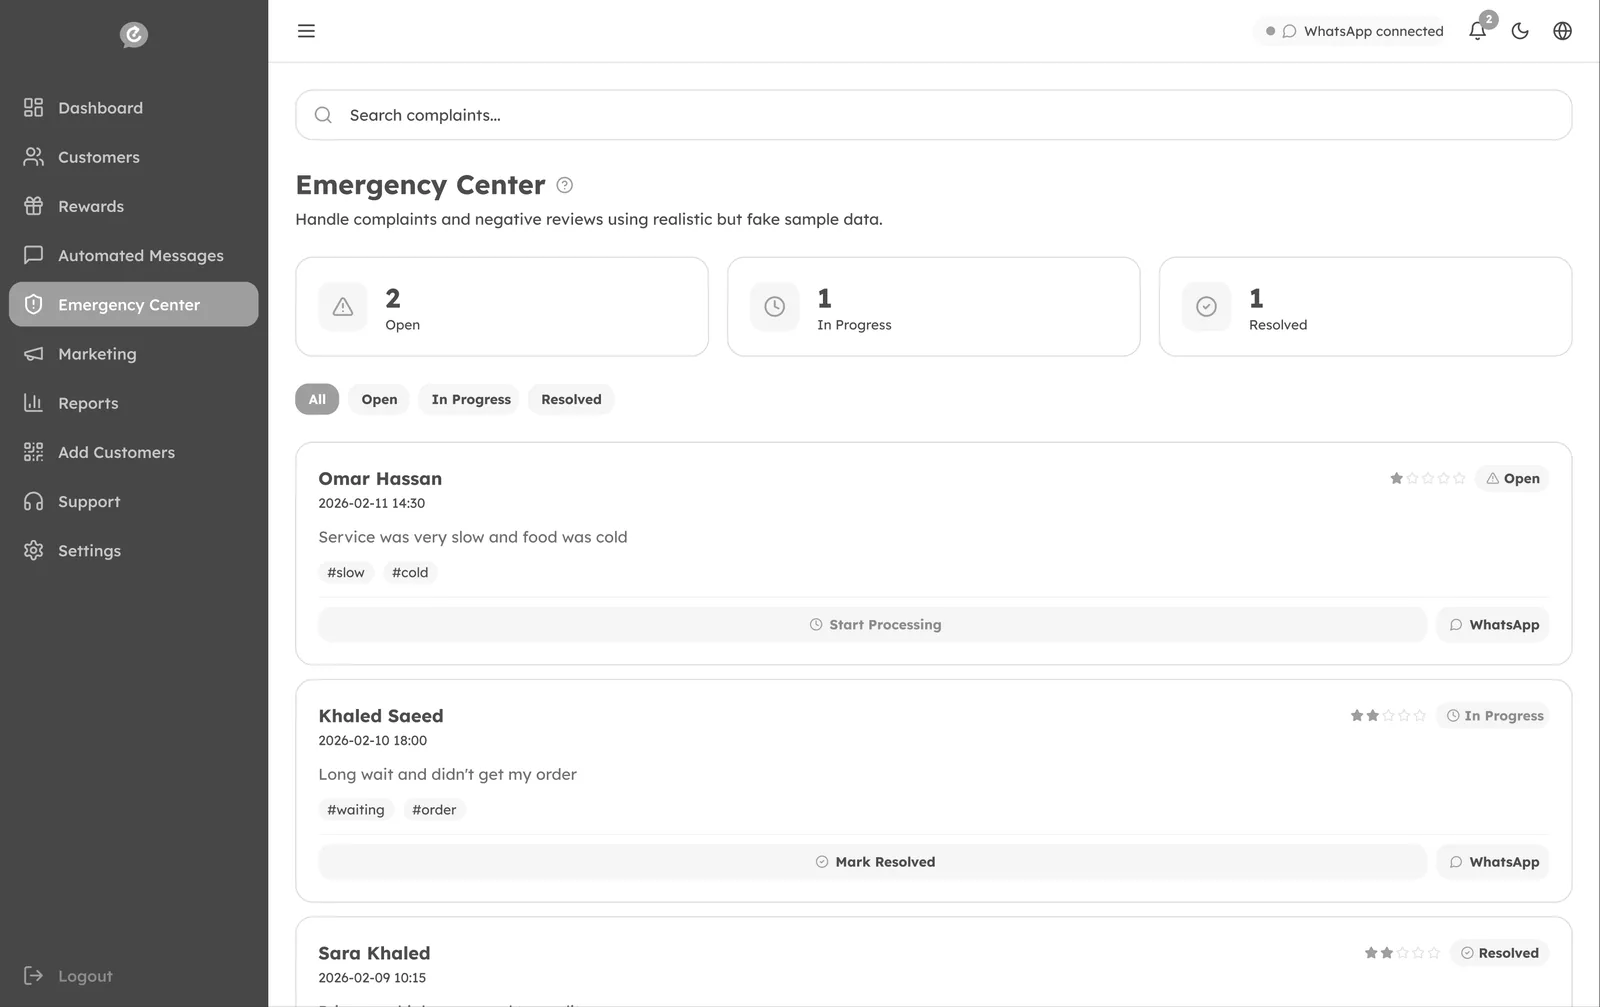Mark Khaled Saeed's complaint Resolved
1600x1007 pixels.
pyautogui.click(x=873, y=862)
